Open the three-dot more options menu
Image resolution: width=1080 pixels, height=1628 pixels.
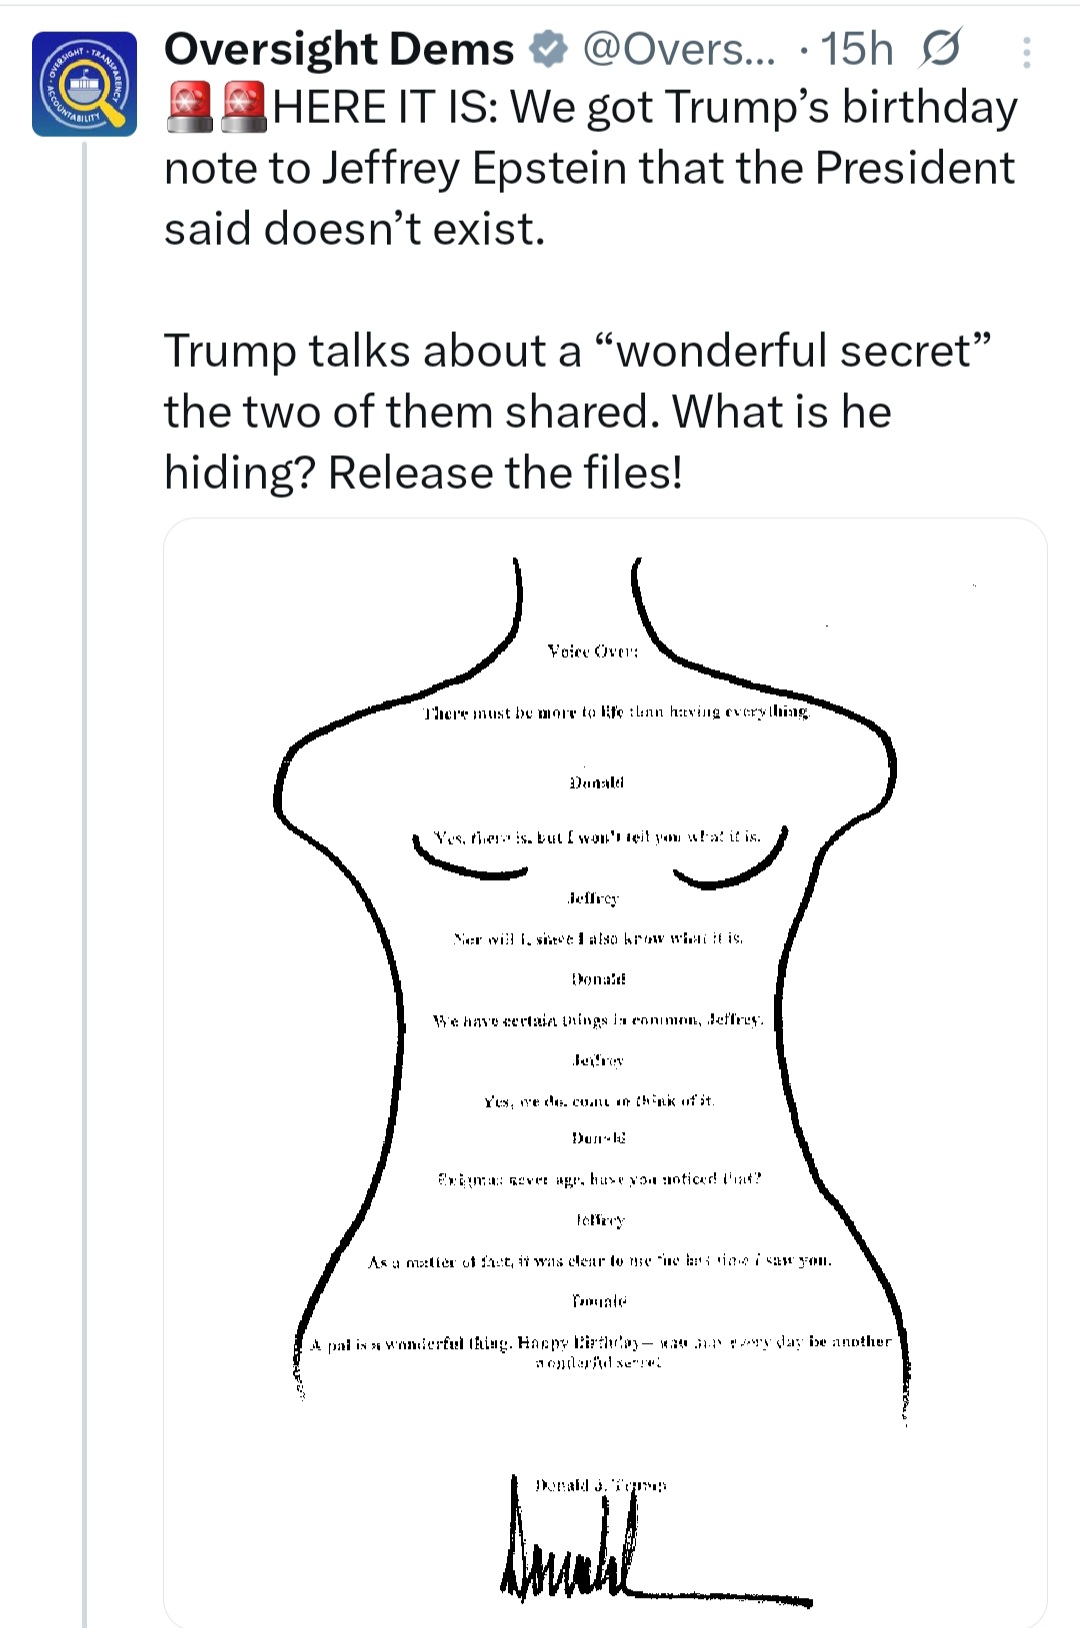pos(1027,52)
